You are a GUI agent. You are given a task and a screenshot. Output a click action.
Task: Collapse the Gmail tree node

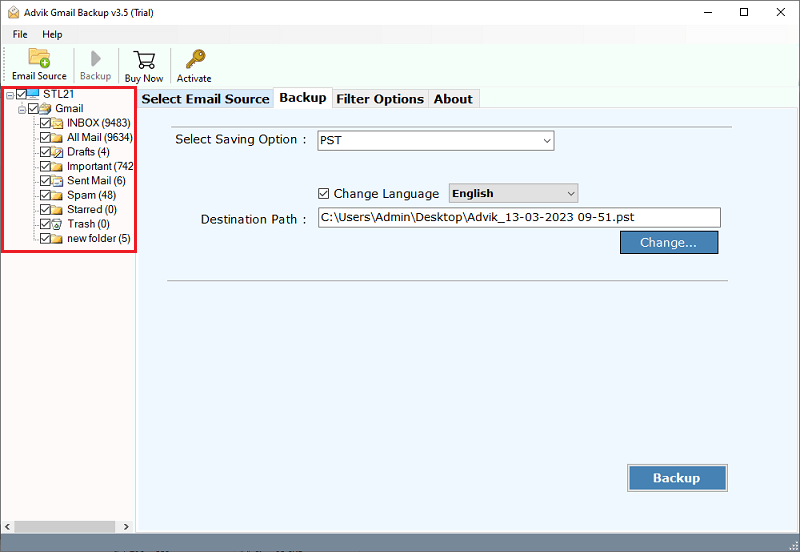coord(22,109)
